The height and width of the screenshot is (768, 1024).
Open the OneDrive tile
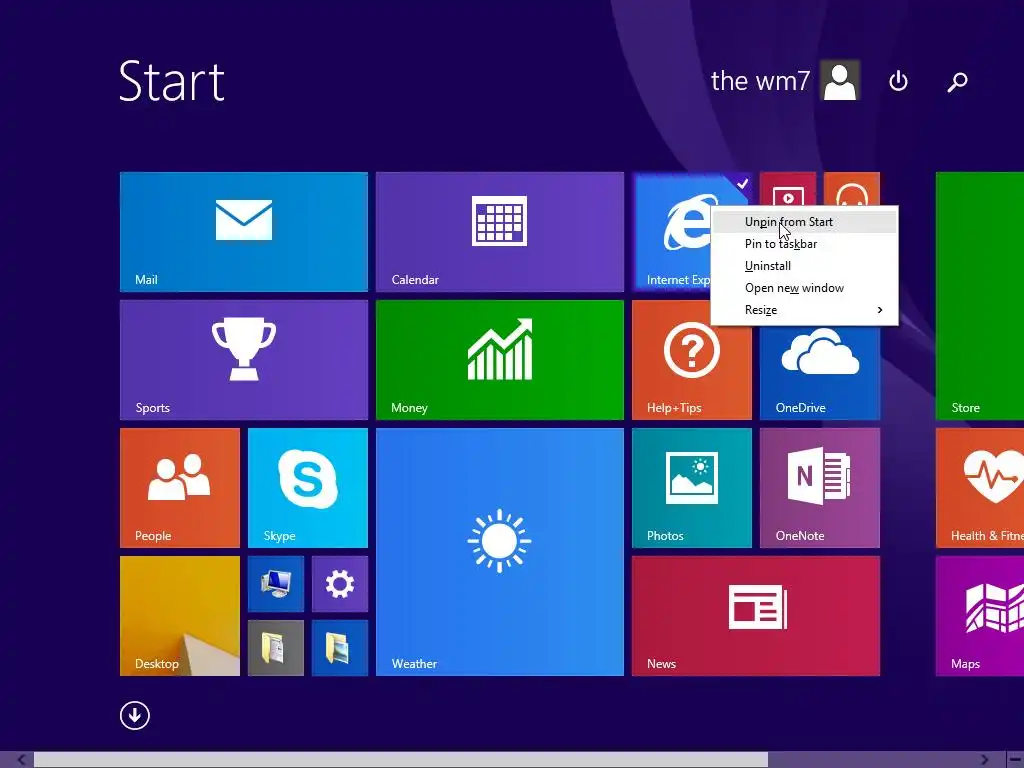point(820,372)
